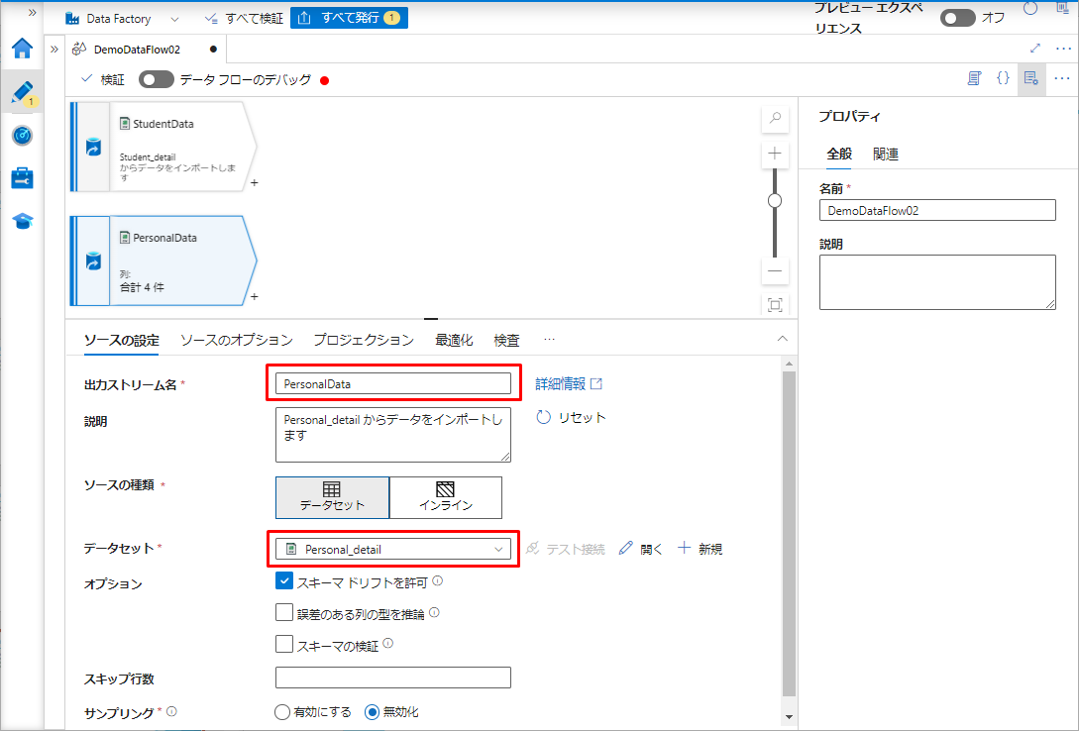1079x731 pixels.
Task: Click the スキップ行数 input field
Action: click(x=393, y=677)
